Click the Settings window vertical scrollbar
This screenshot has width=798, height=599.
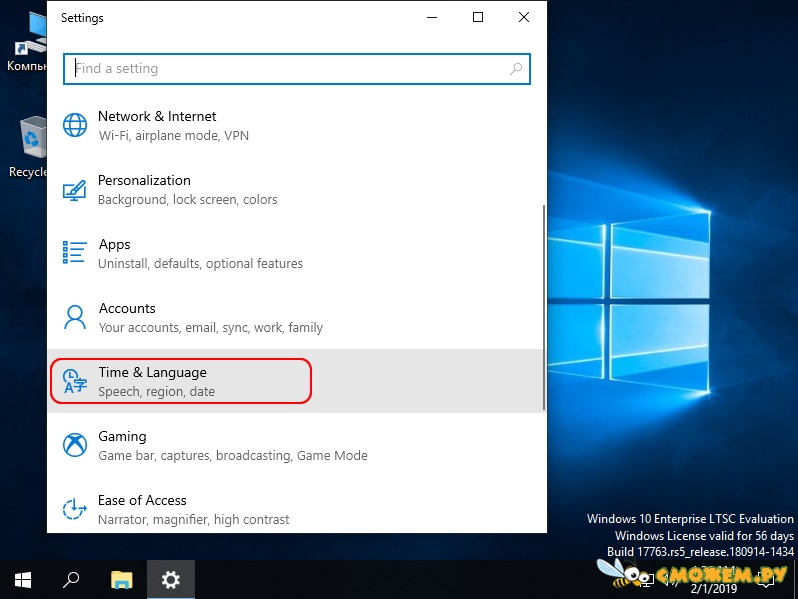pos(544,307)
